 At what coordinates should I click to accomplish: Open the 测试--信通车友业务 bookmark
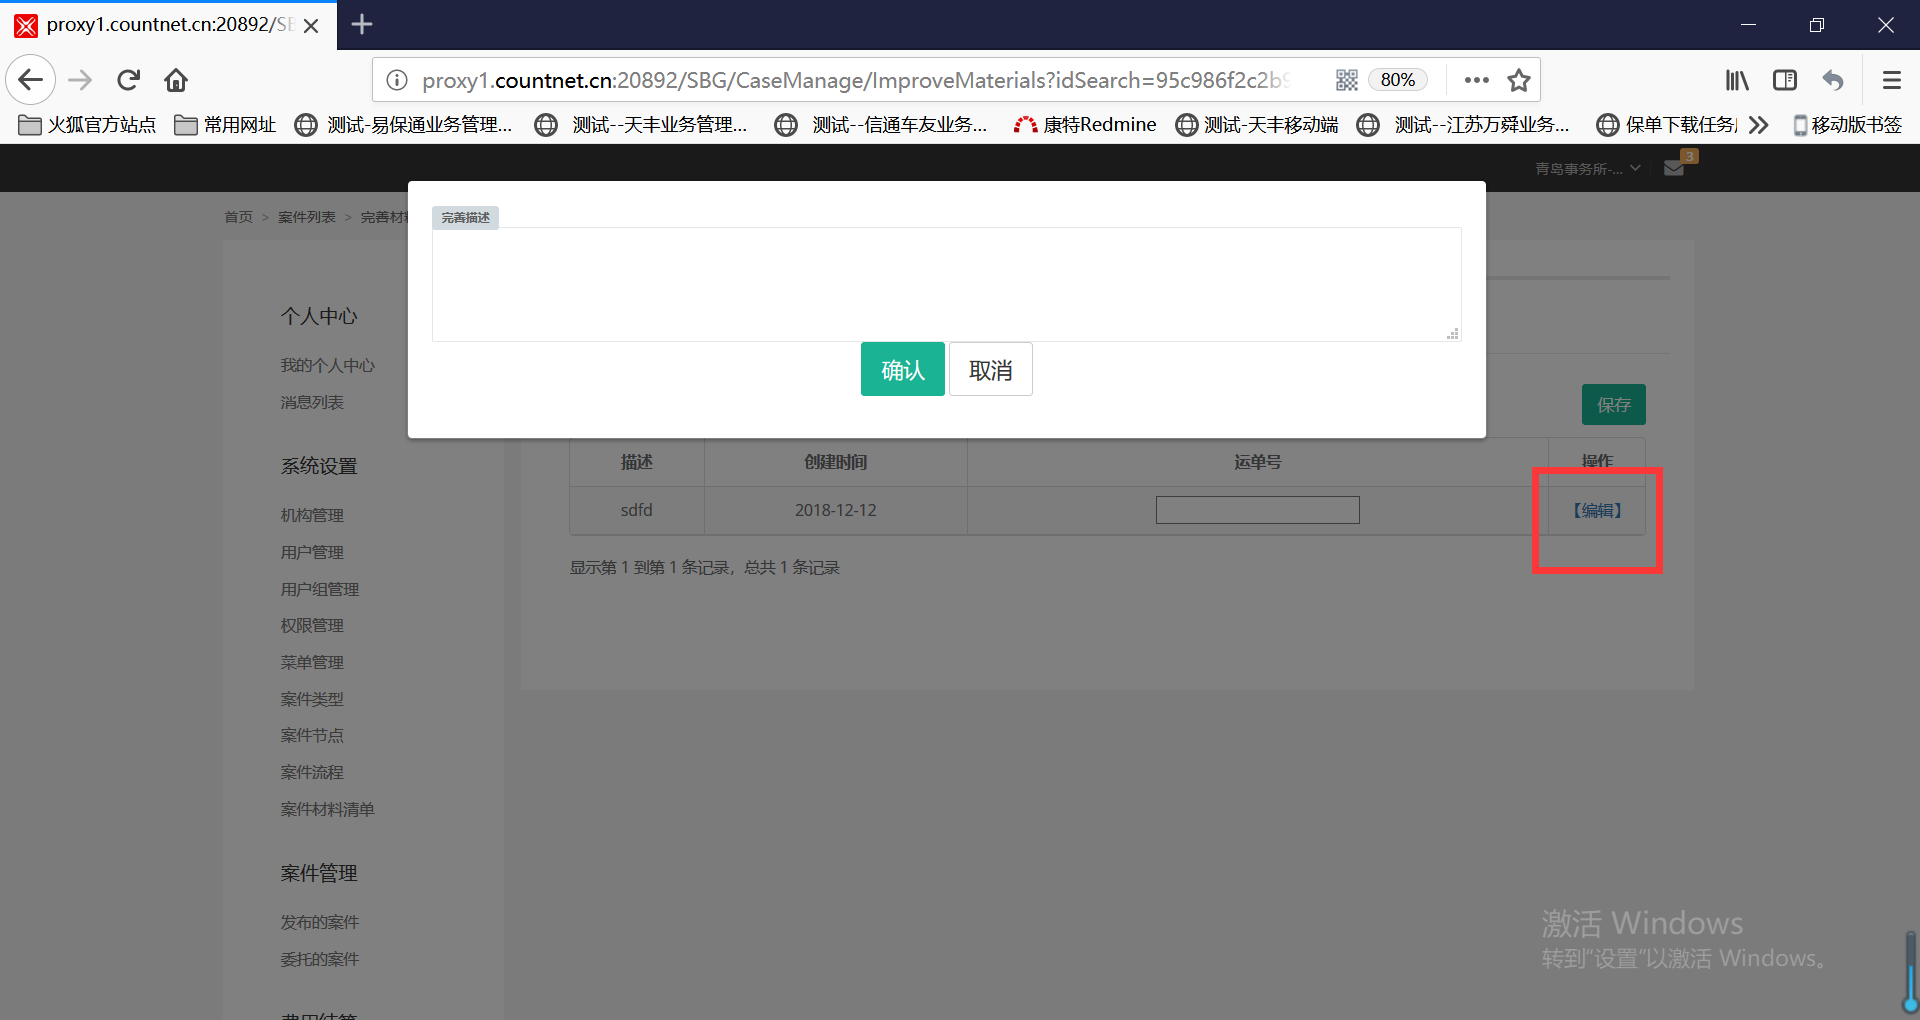point(882,125)
